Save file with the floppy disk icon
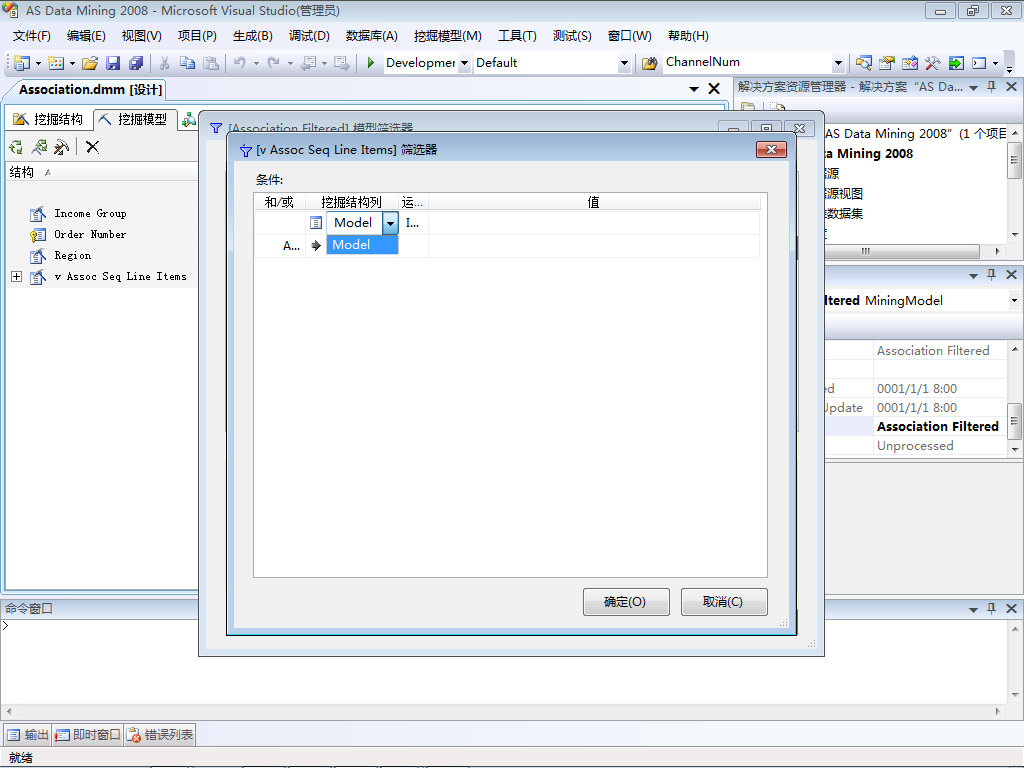This screenshot has width=1024, height=768. point(113,63)
